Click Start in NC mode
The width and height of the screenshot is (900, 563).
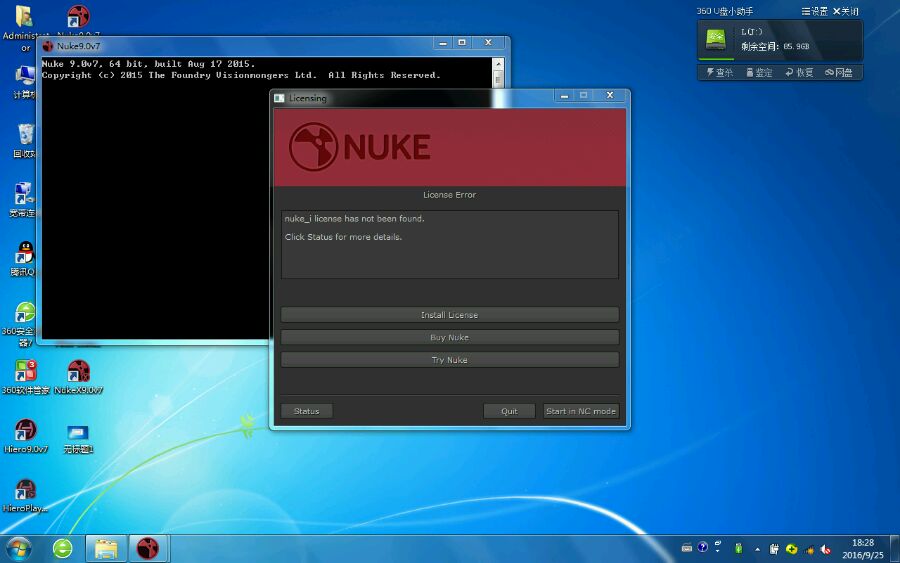581,411
